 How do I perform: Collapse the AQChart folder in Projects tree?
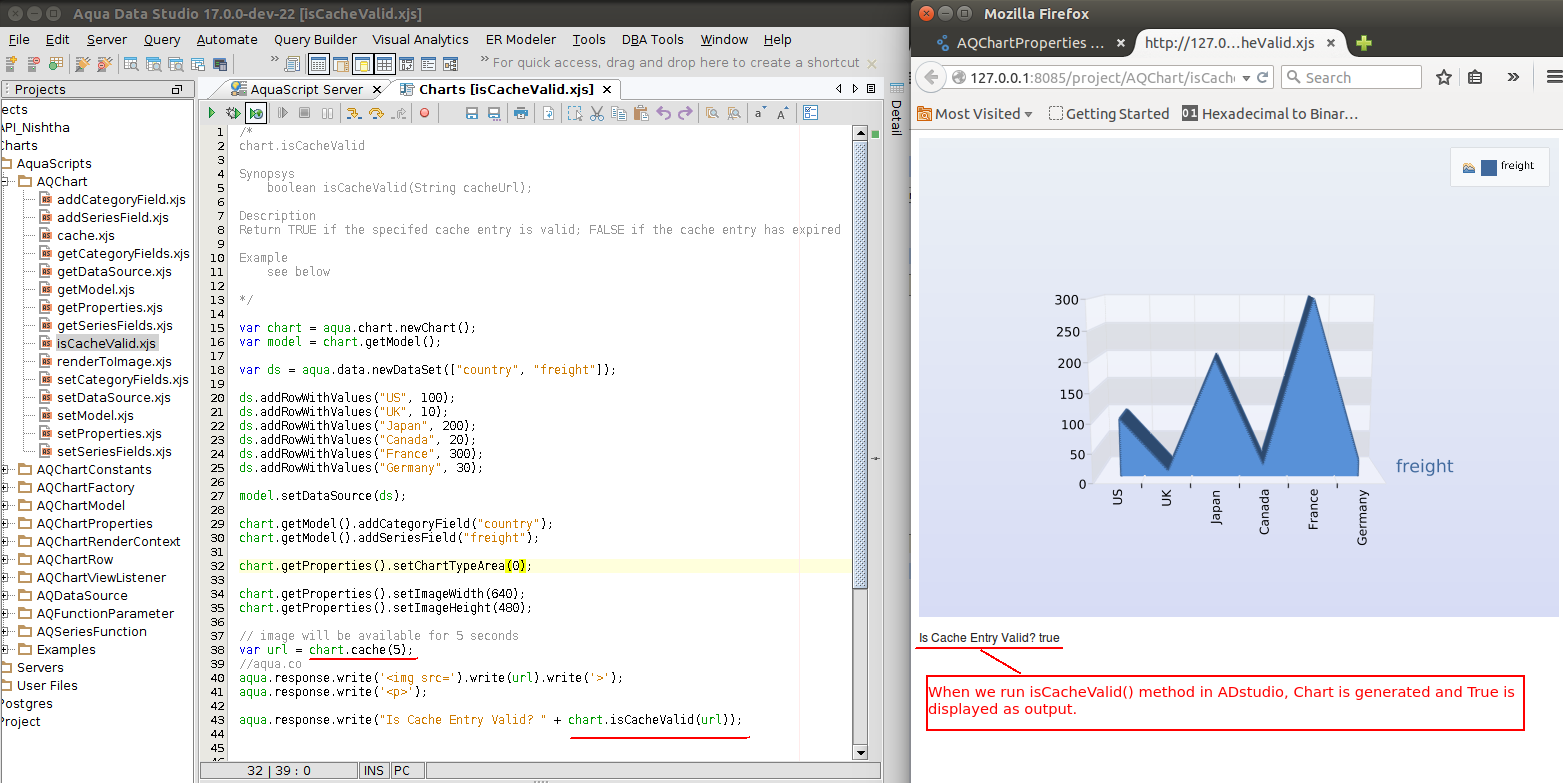pos(5,181)
